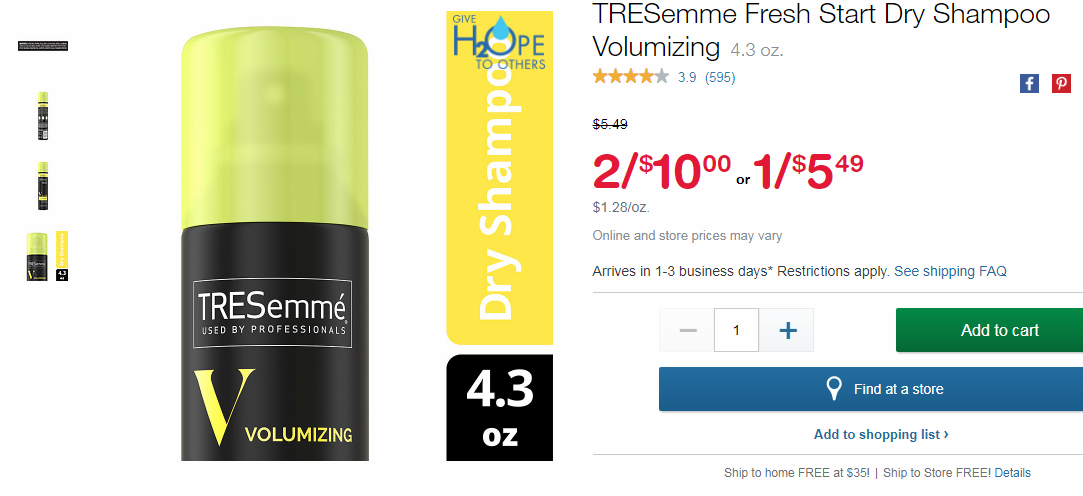Image resolution: width=1083 pixels, height=496 pixels.
Task: Select the third bottle thumbnail
Action: (43, 186)
